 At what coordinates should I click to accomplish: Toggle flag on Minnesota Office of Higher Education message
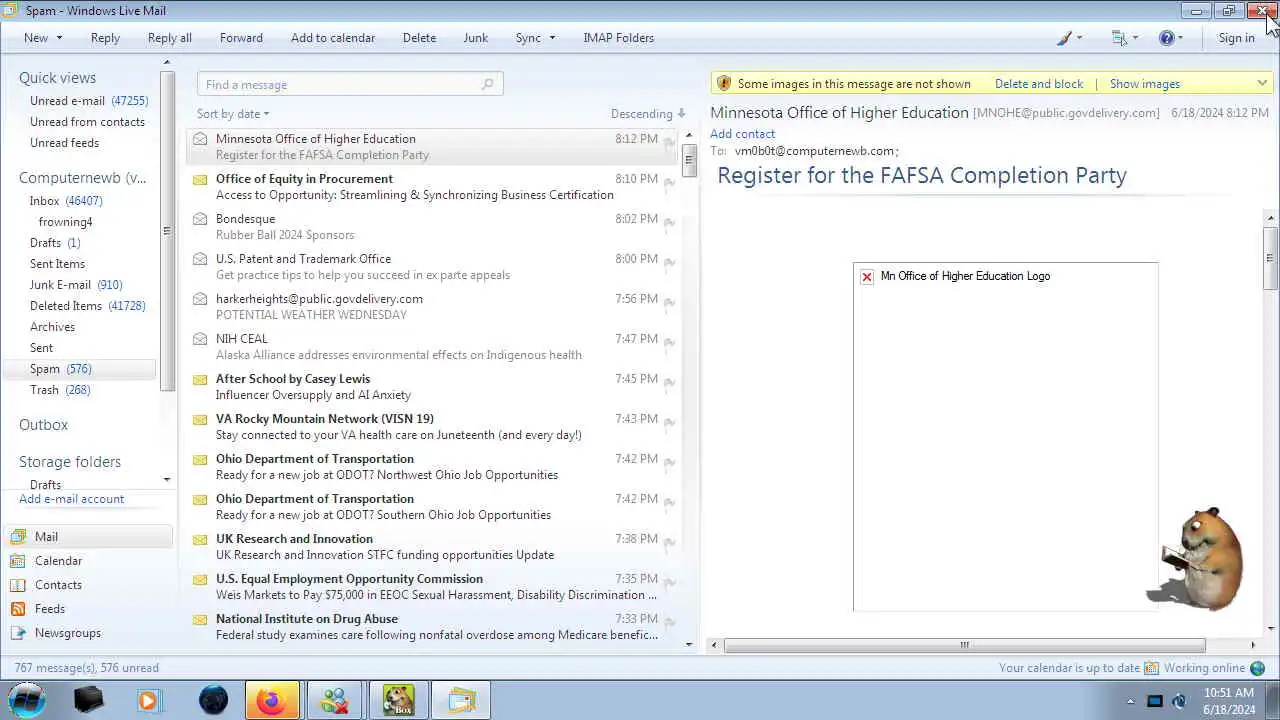coord(670,142)
